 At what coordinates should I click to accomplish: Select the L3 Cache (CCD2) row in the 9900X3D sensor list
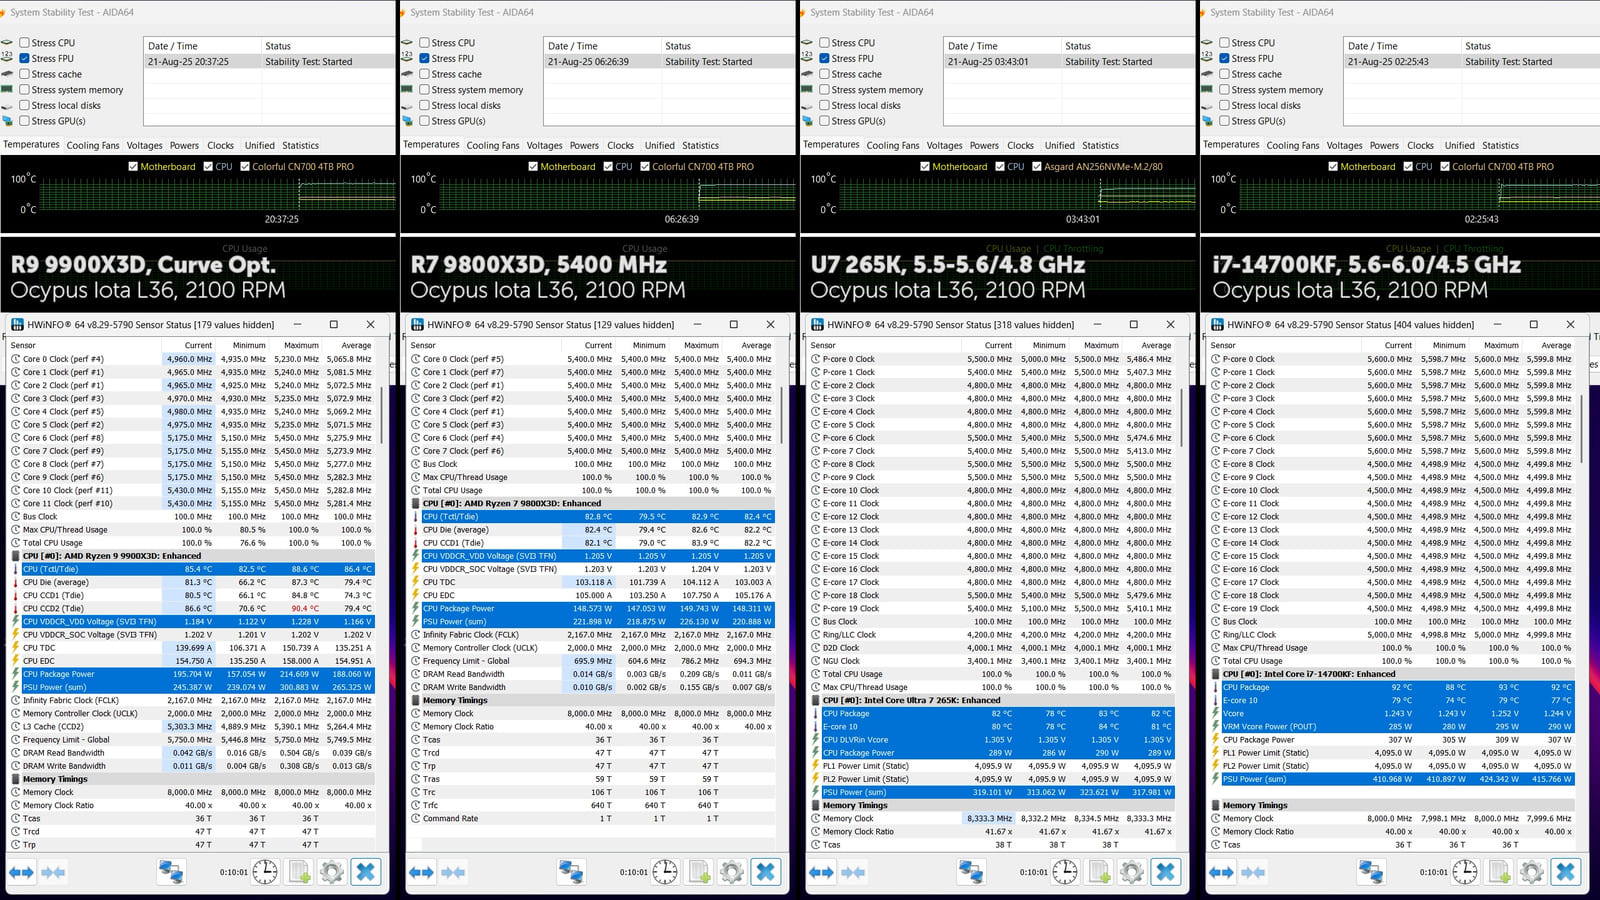190,727
